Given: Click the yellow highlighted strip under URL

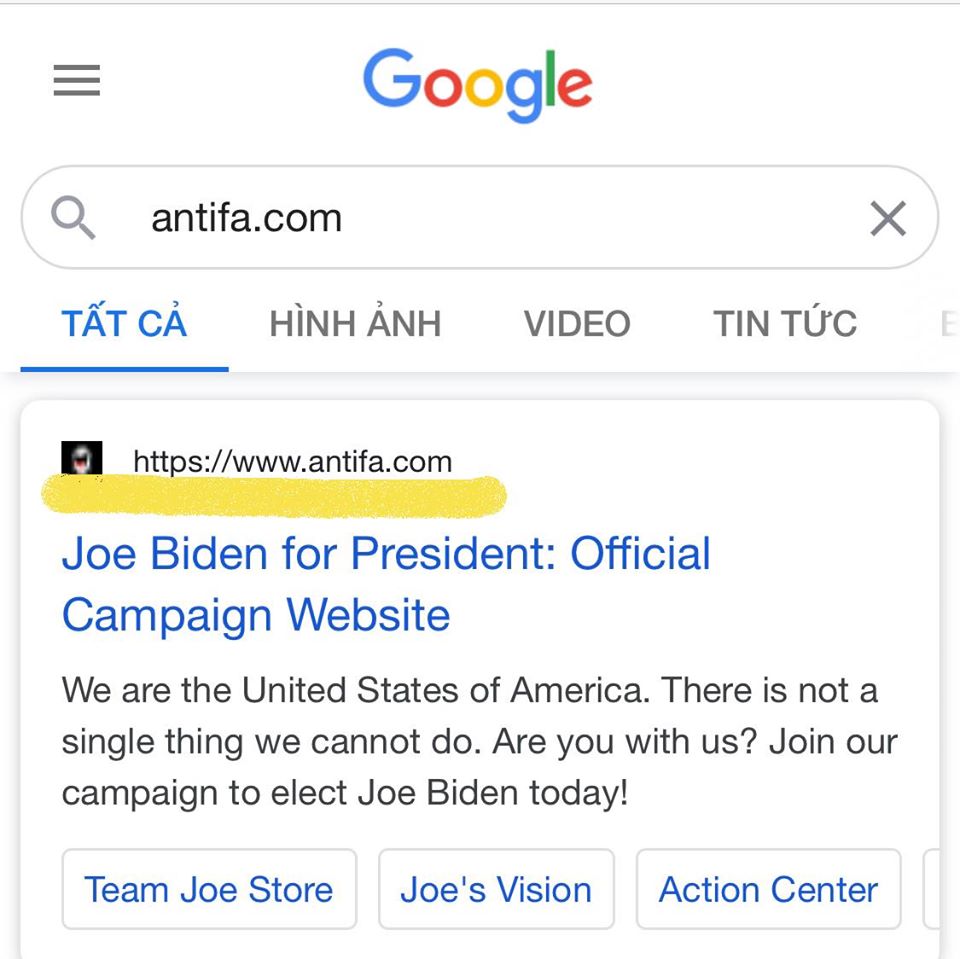Looking at the screenshot, I should (x=274, y=495).
